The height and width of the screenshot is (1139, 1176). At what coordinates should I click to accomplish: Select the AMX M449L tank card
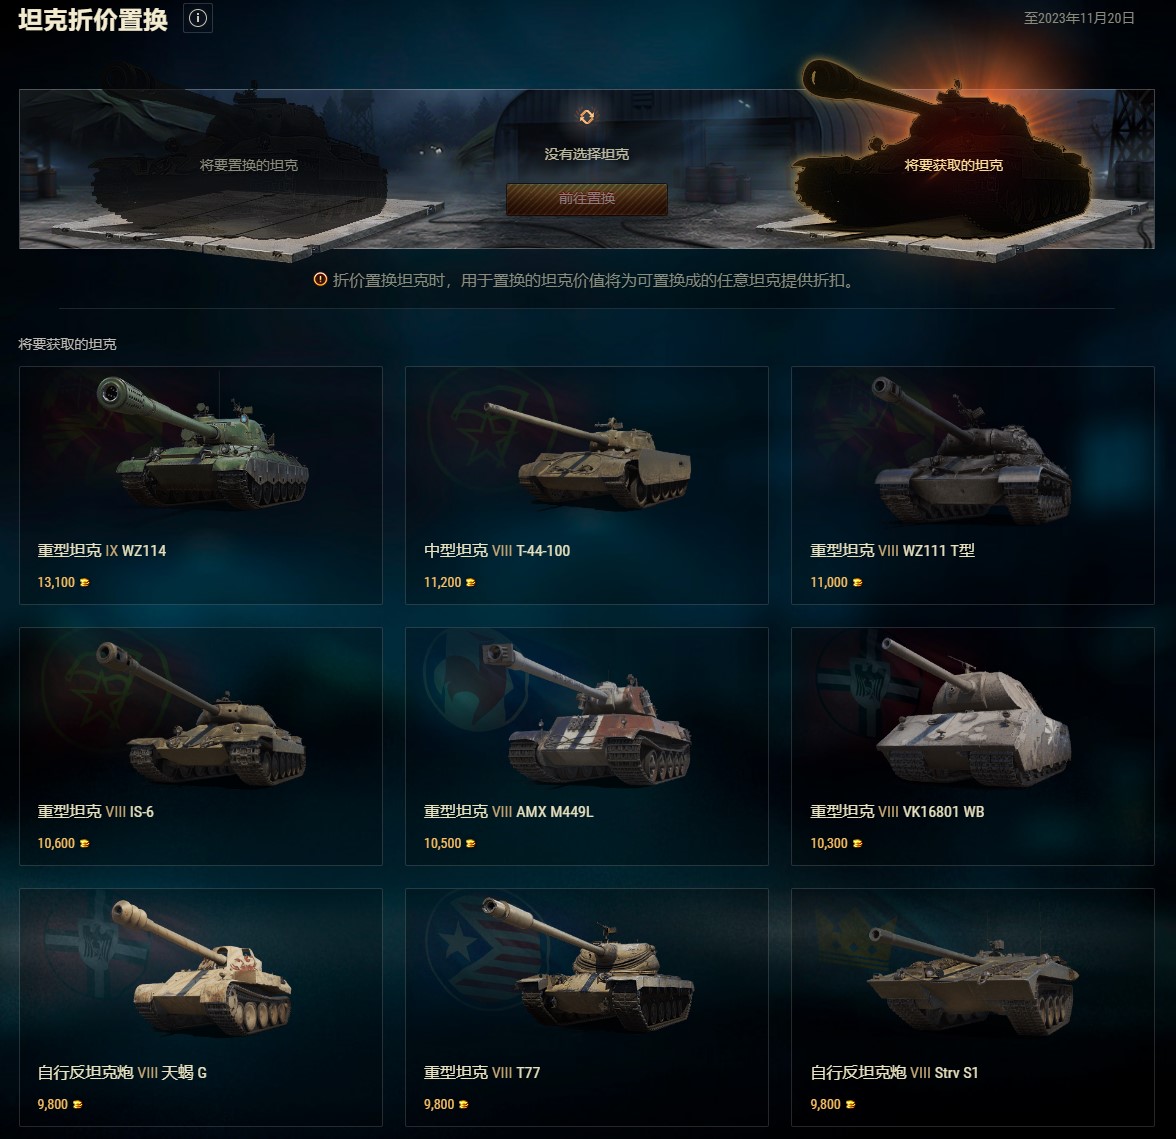click(586, 746)
